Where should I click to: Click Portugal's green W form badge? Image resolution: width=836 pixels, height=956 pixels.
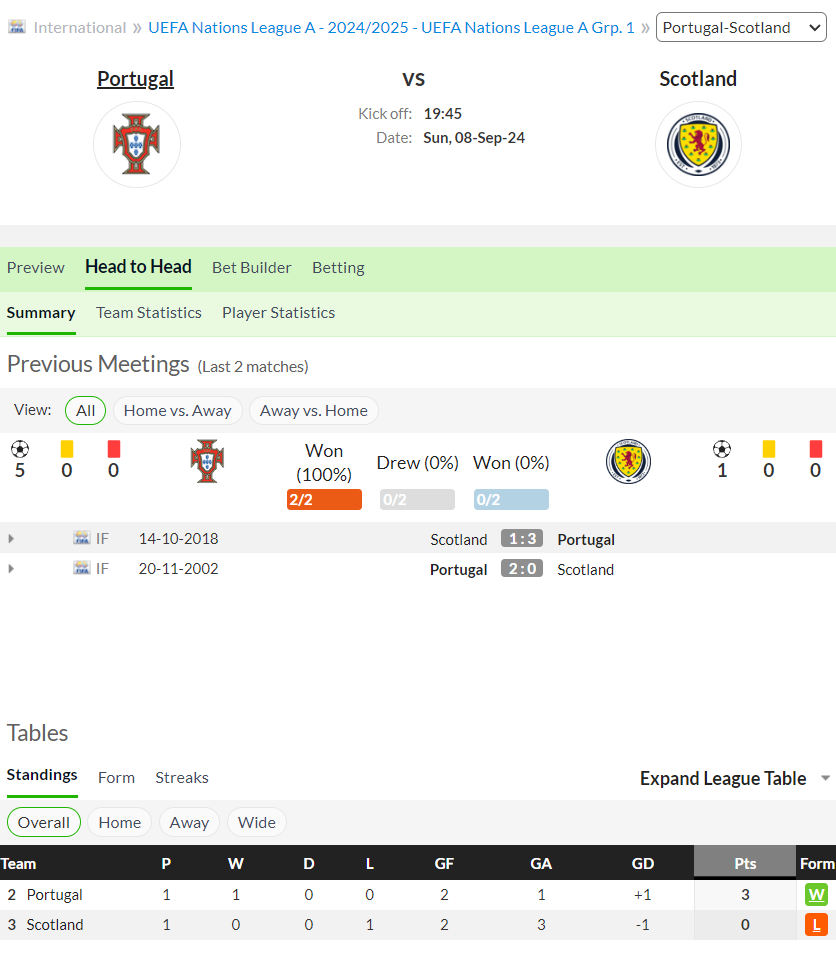coord(816,894)
